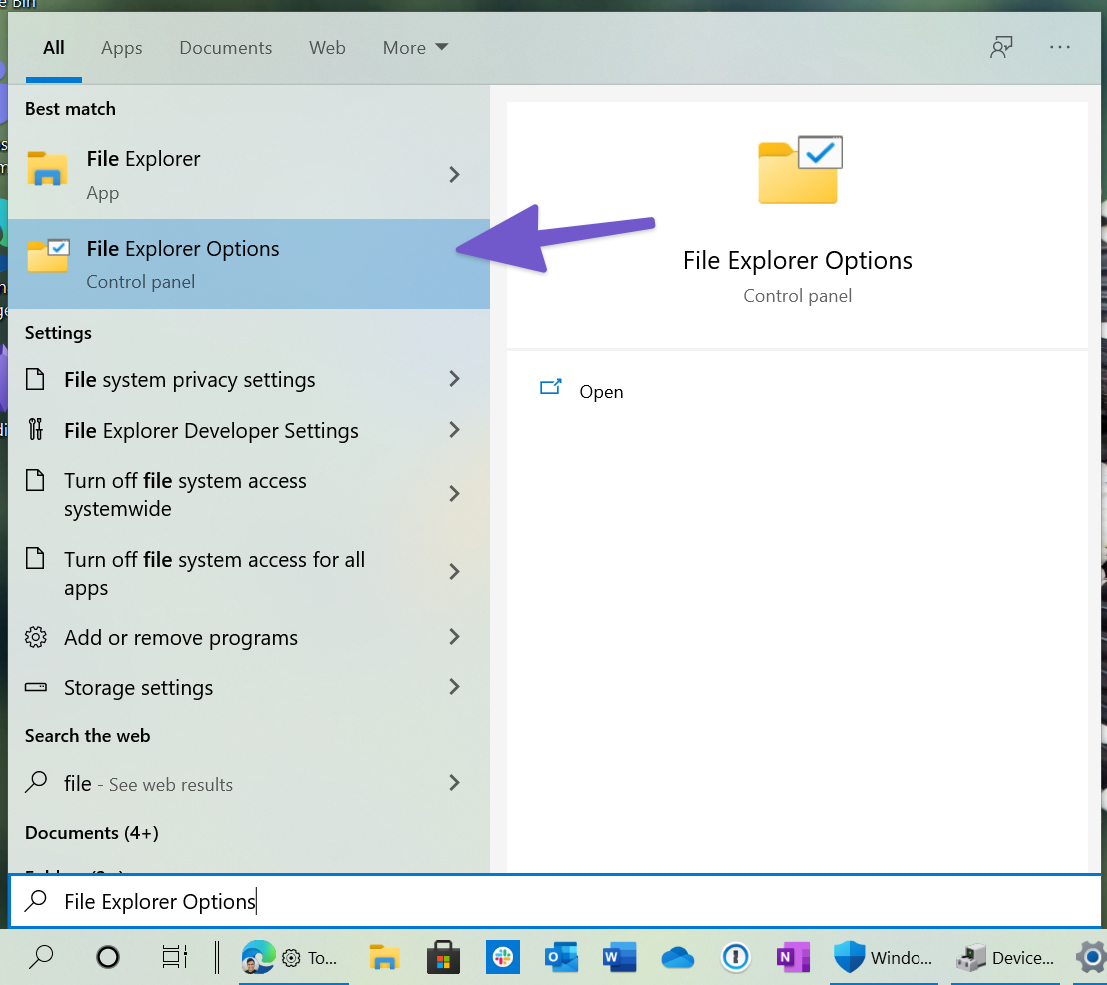
Task: Open Settings gear on taskbar edge
Action: [1091, 957]
